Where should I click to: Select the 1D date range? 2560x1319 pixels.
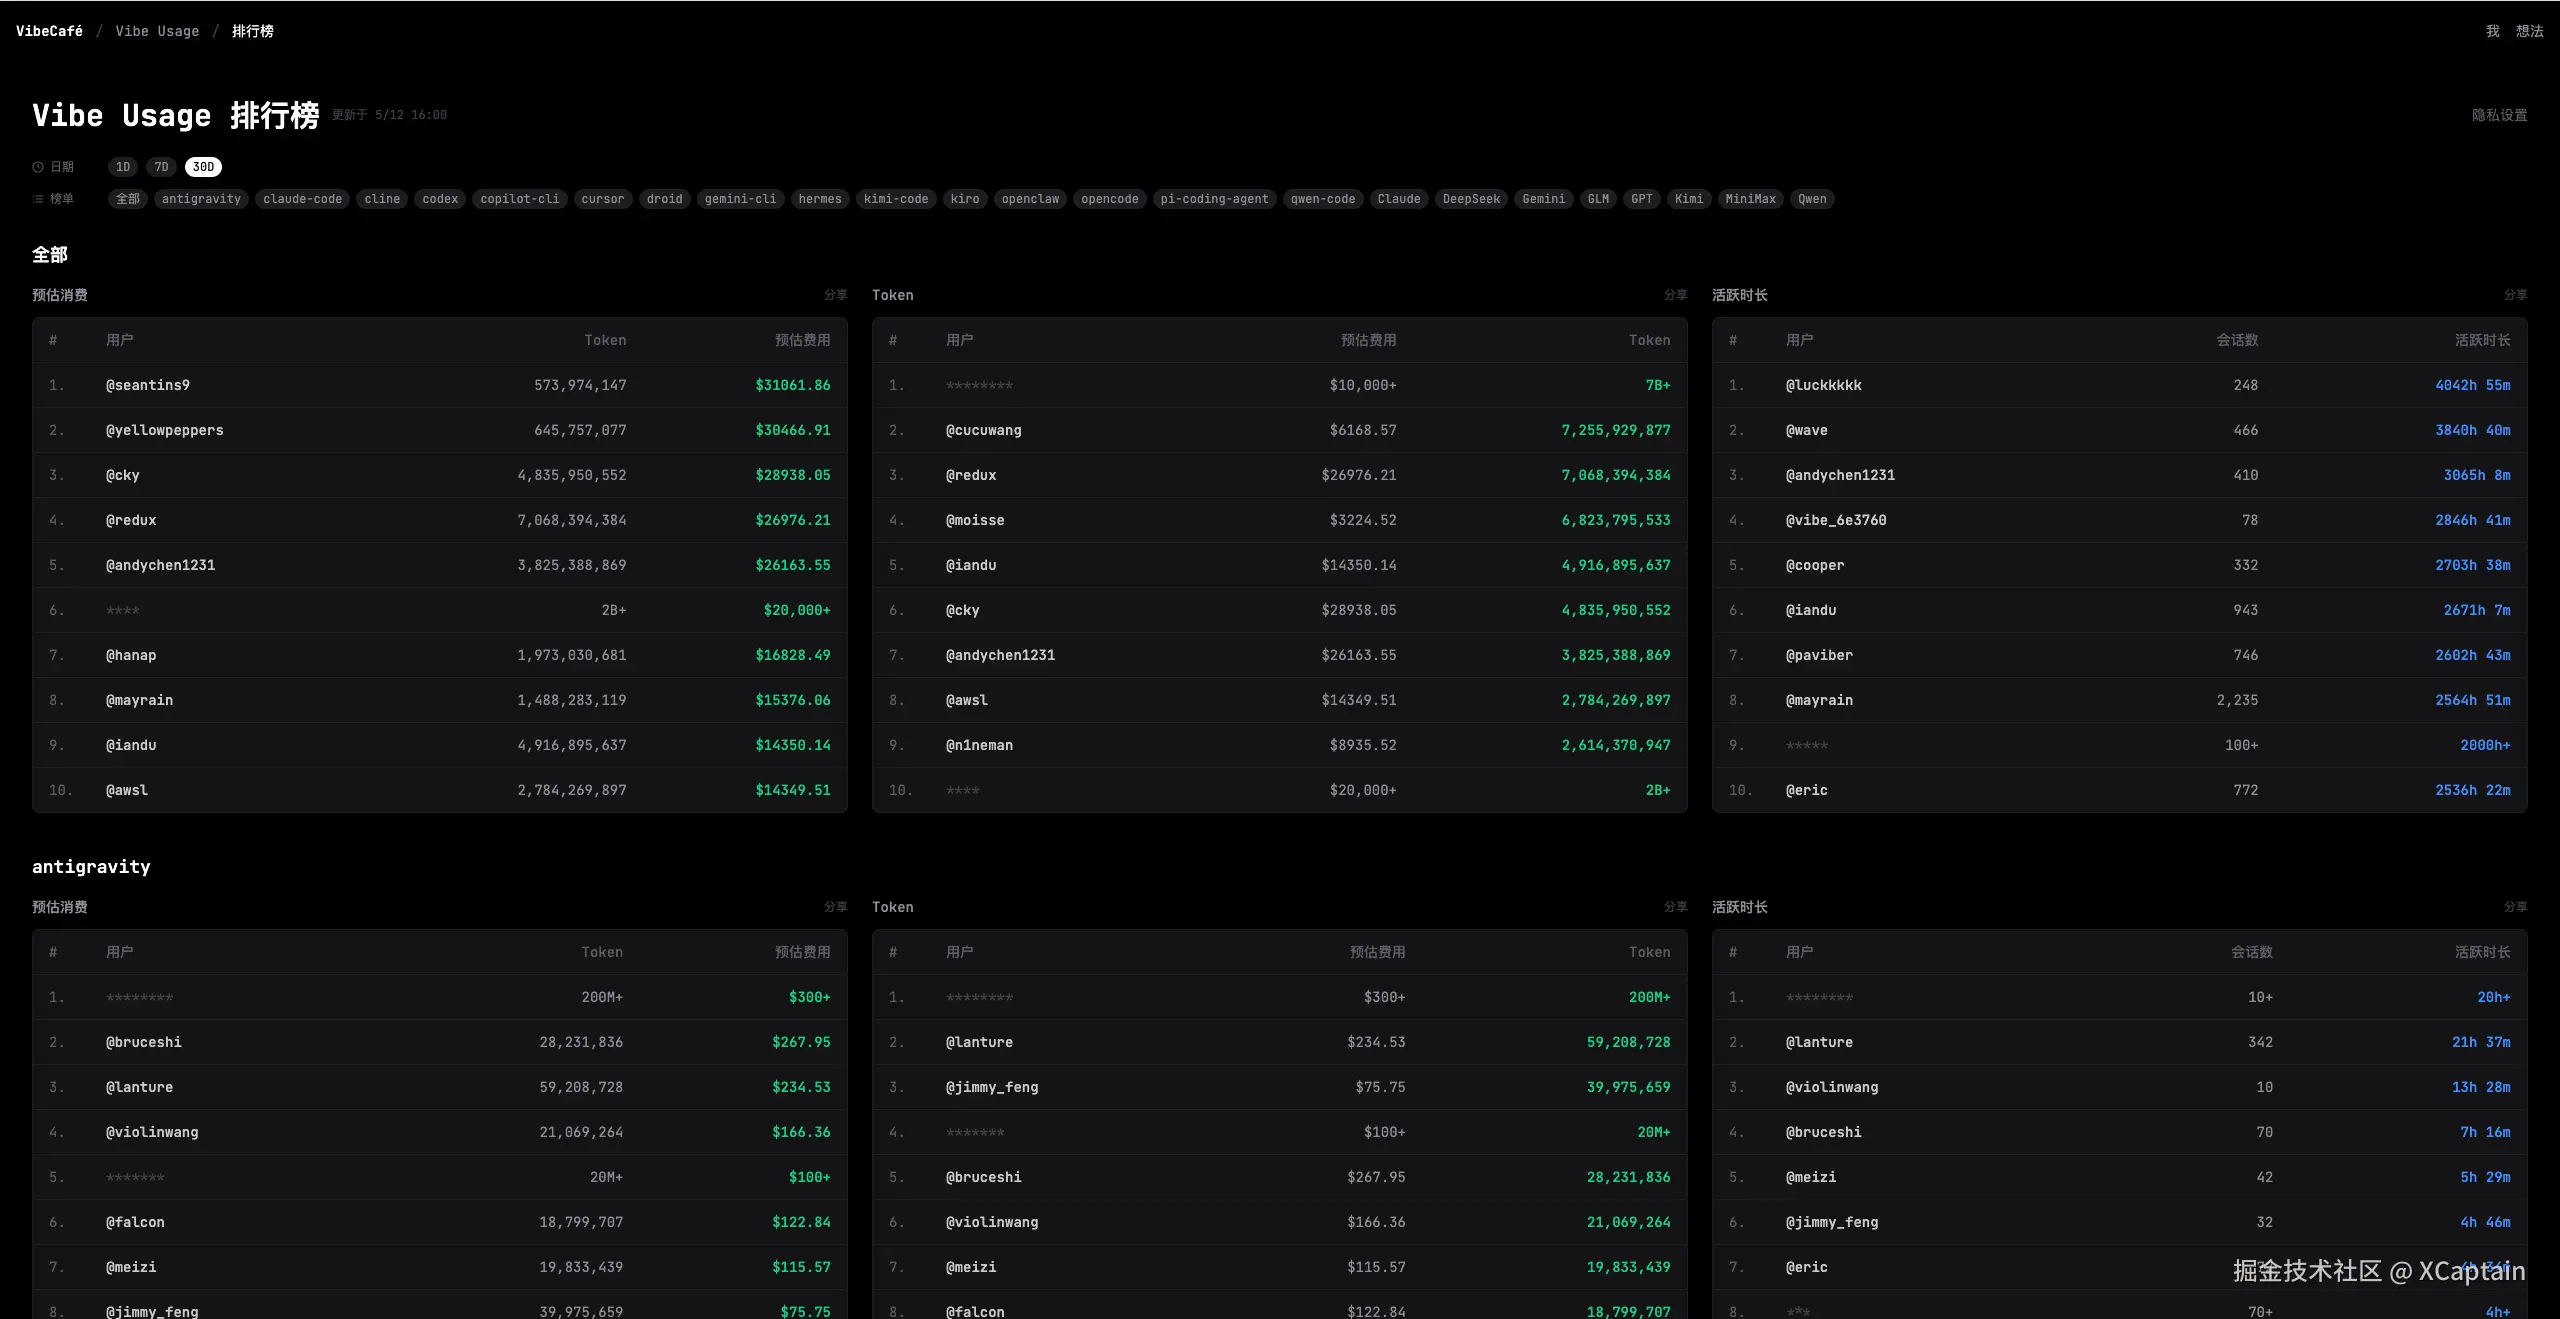coord(123,167)
